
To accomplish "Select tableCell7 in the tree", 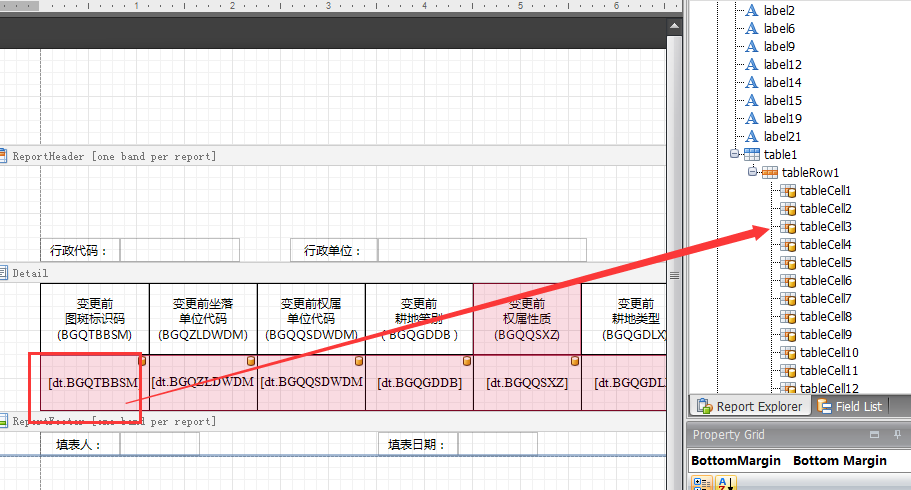I will pyautogui.click(x=826, y=299).
